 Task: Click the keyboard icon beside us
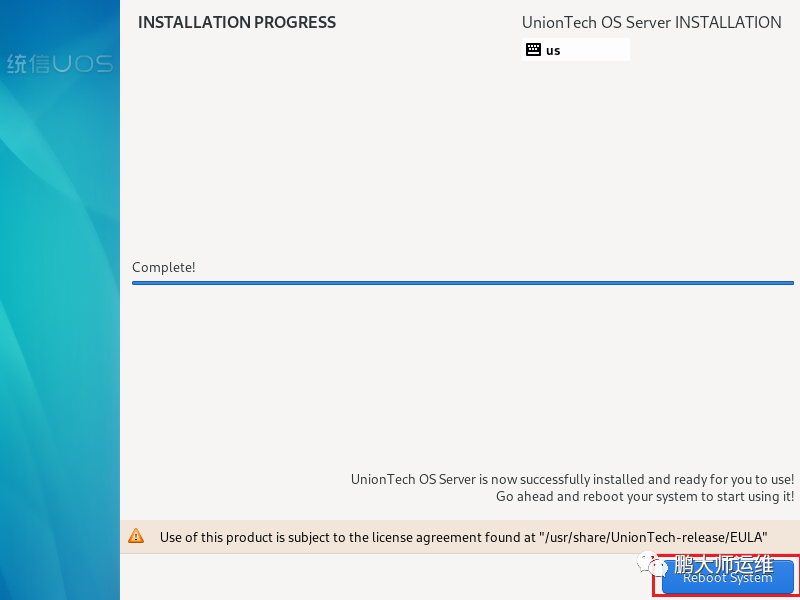point(533,49)
